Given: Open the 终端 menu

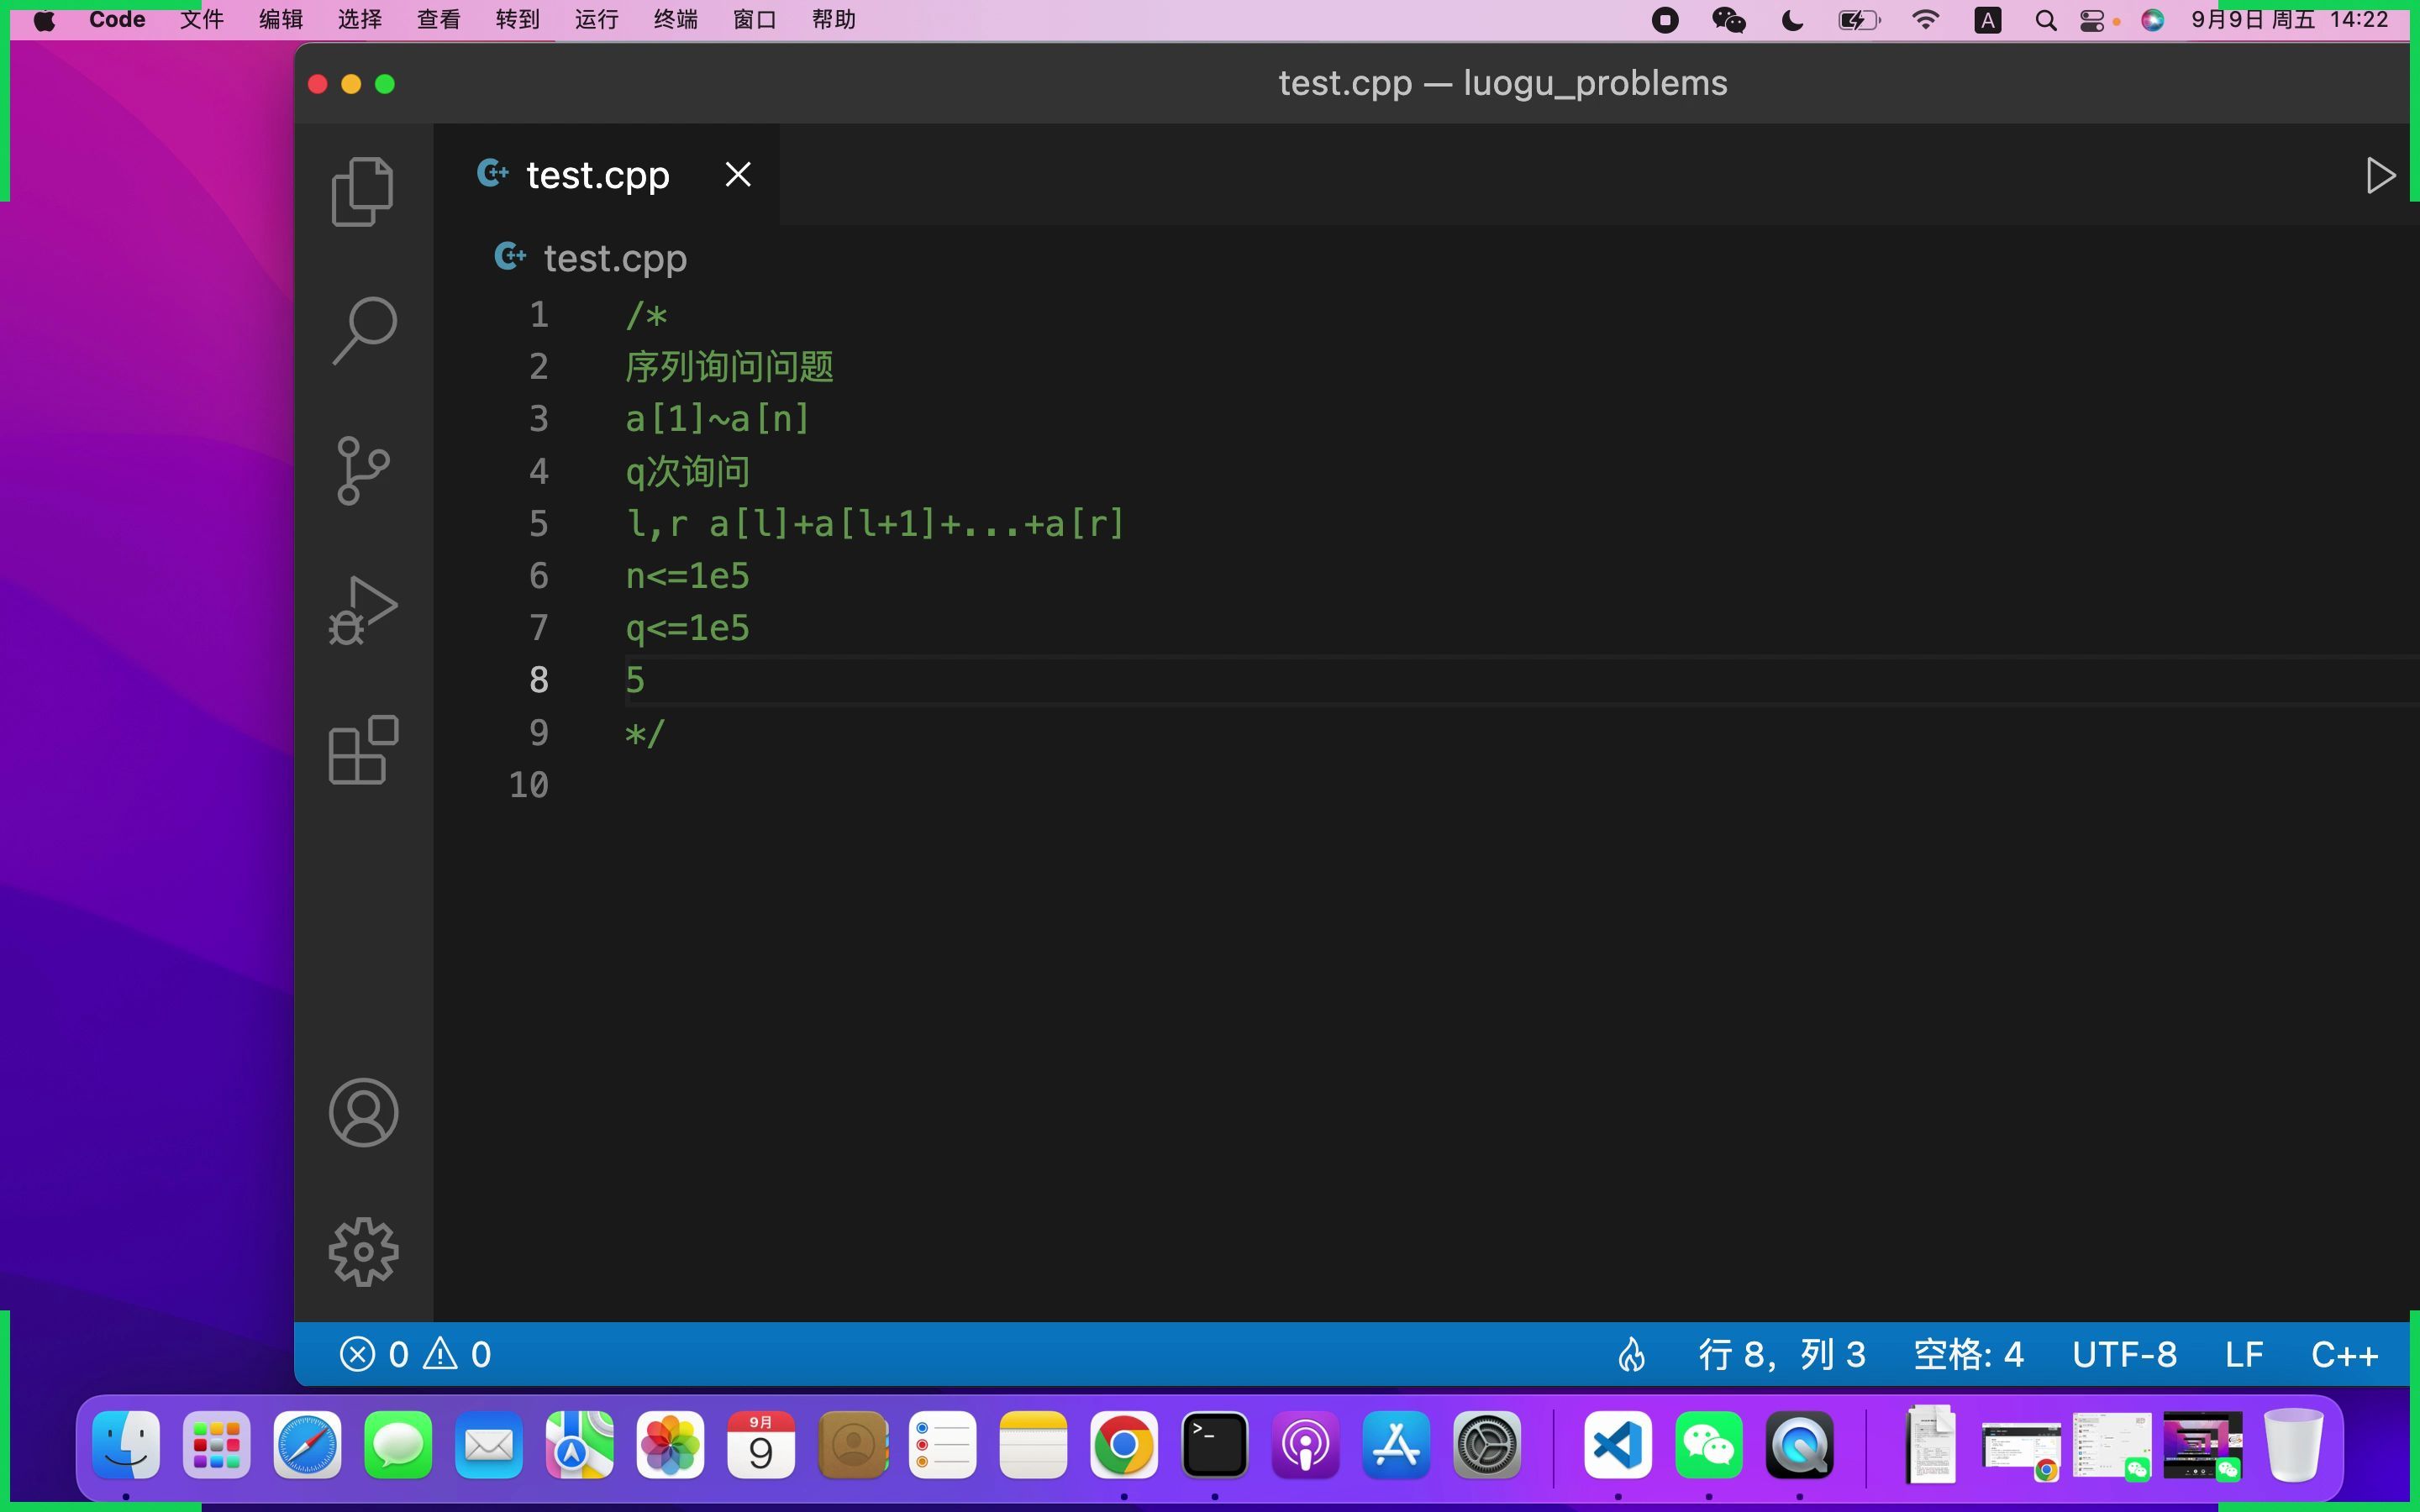Looking at the screenshot, I should 675,20.
